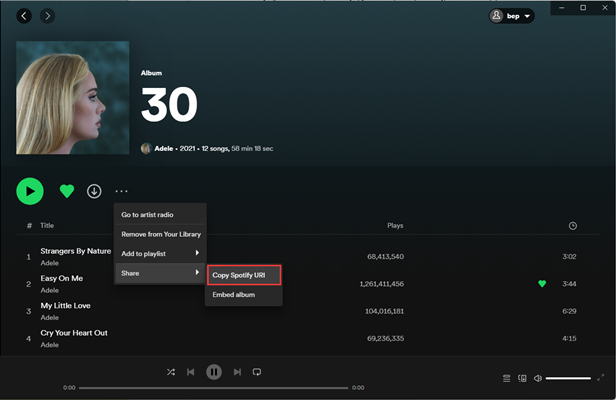Select the track Easy On Me
This screenshot has width=616, height=400.
coord(62,278)
